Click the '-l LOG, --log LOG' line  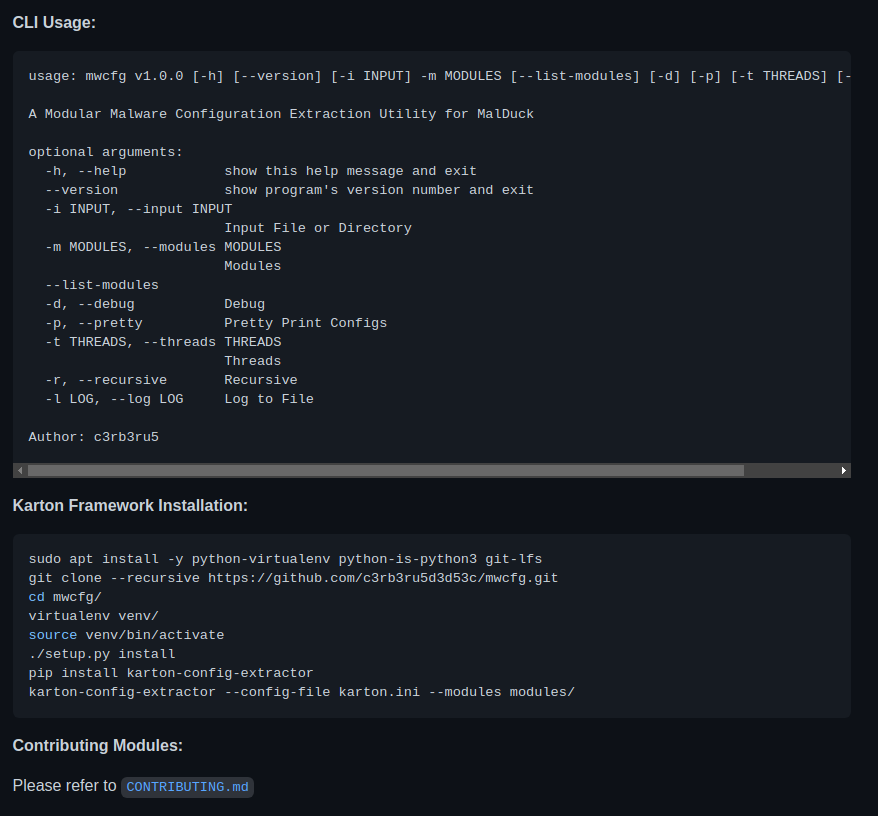(x=180, y=400)
